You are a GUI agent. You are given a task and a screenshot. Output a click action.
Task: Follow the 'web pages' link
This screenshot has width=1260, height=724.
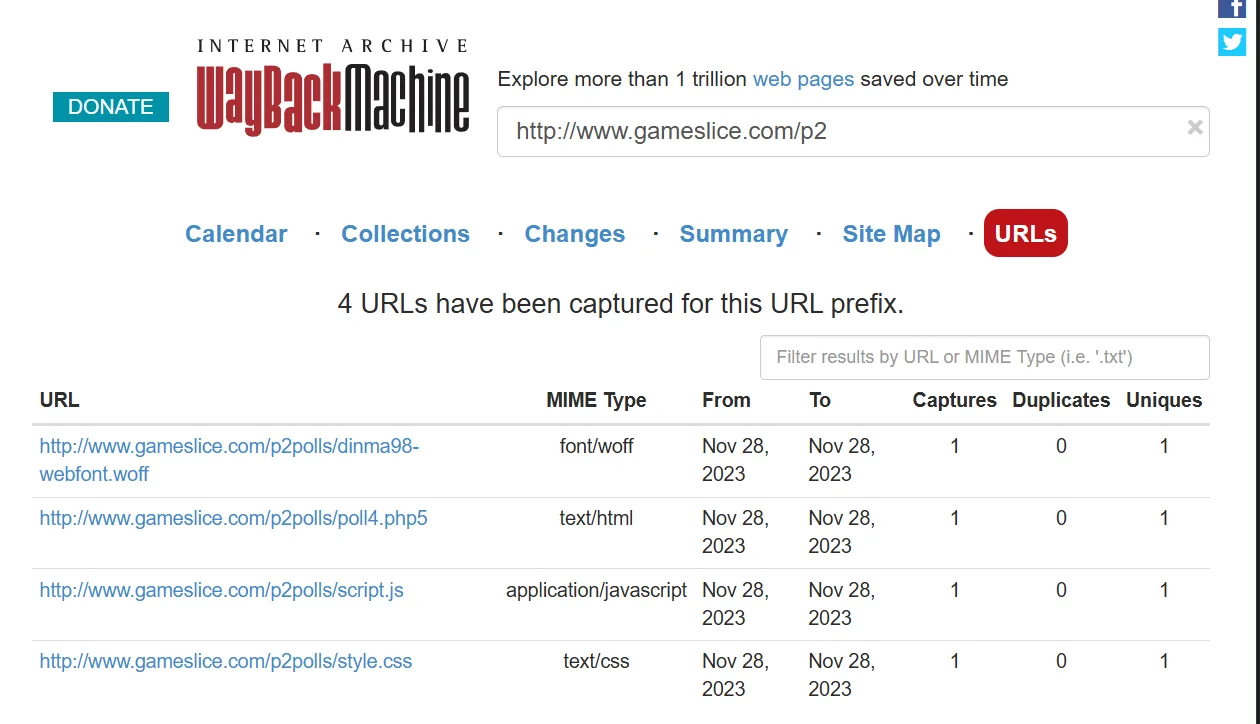[x=803, y=79]
